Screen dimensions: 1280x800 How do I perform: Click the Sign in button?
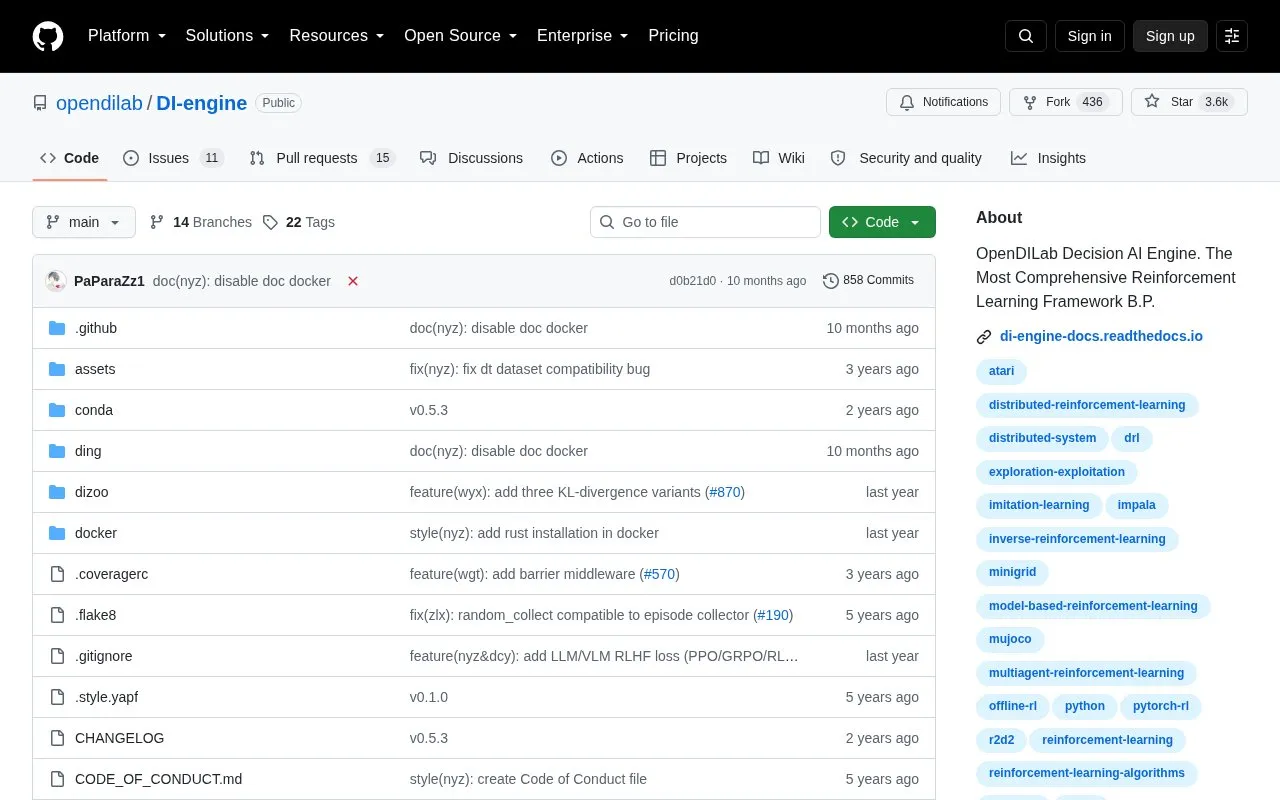pos(1090,36)
